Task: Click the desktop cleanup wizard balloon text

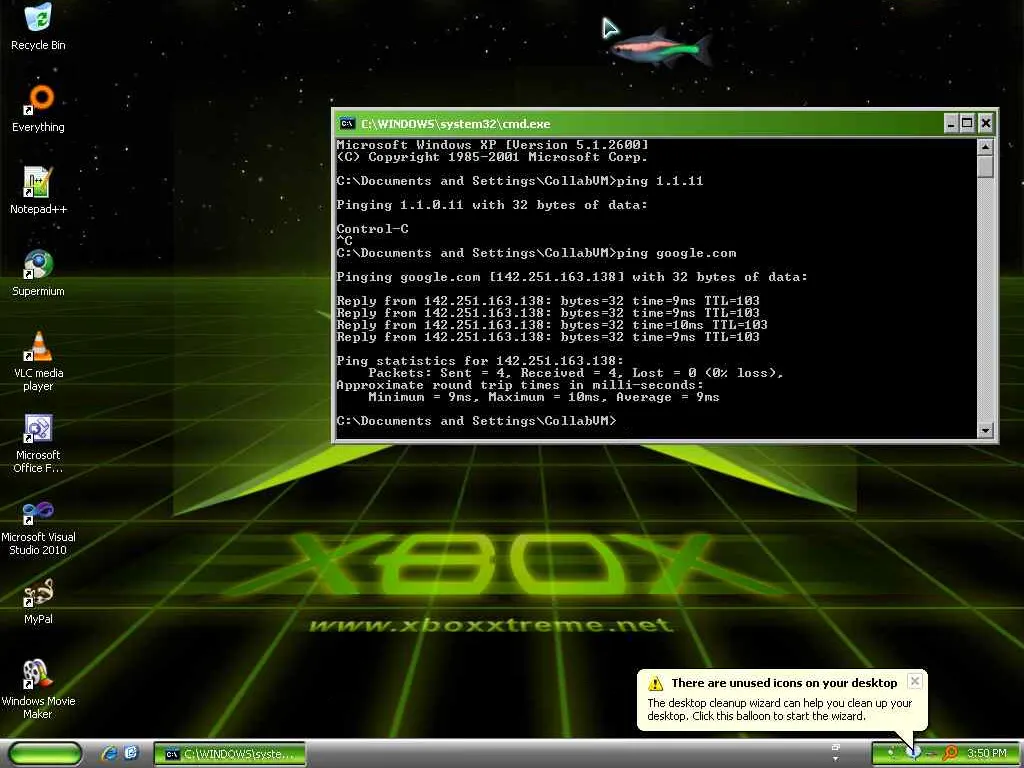Action: pyautogui.click(x=779, y=709)
